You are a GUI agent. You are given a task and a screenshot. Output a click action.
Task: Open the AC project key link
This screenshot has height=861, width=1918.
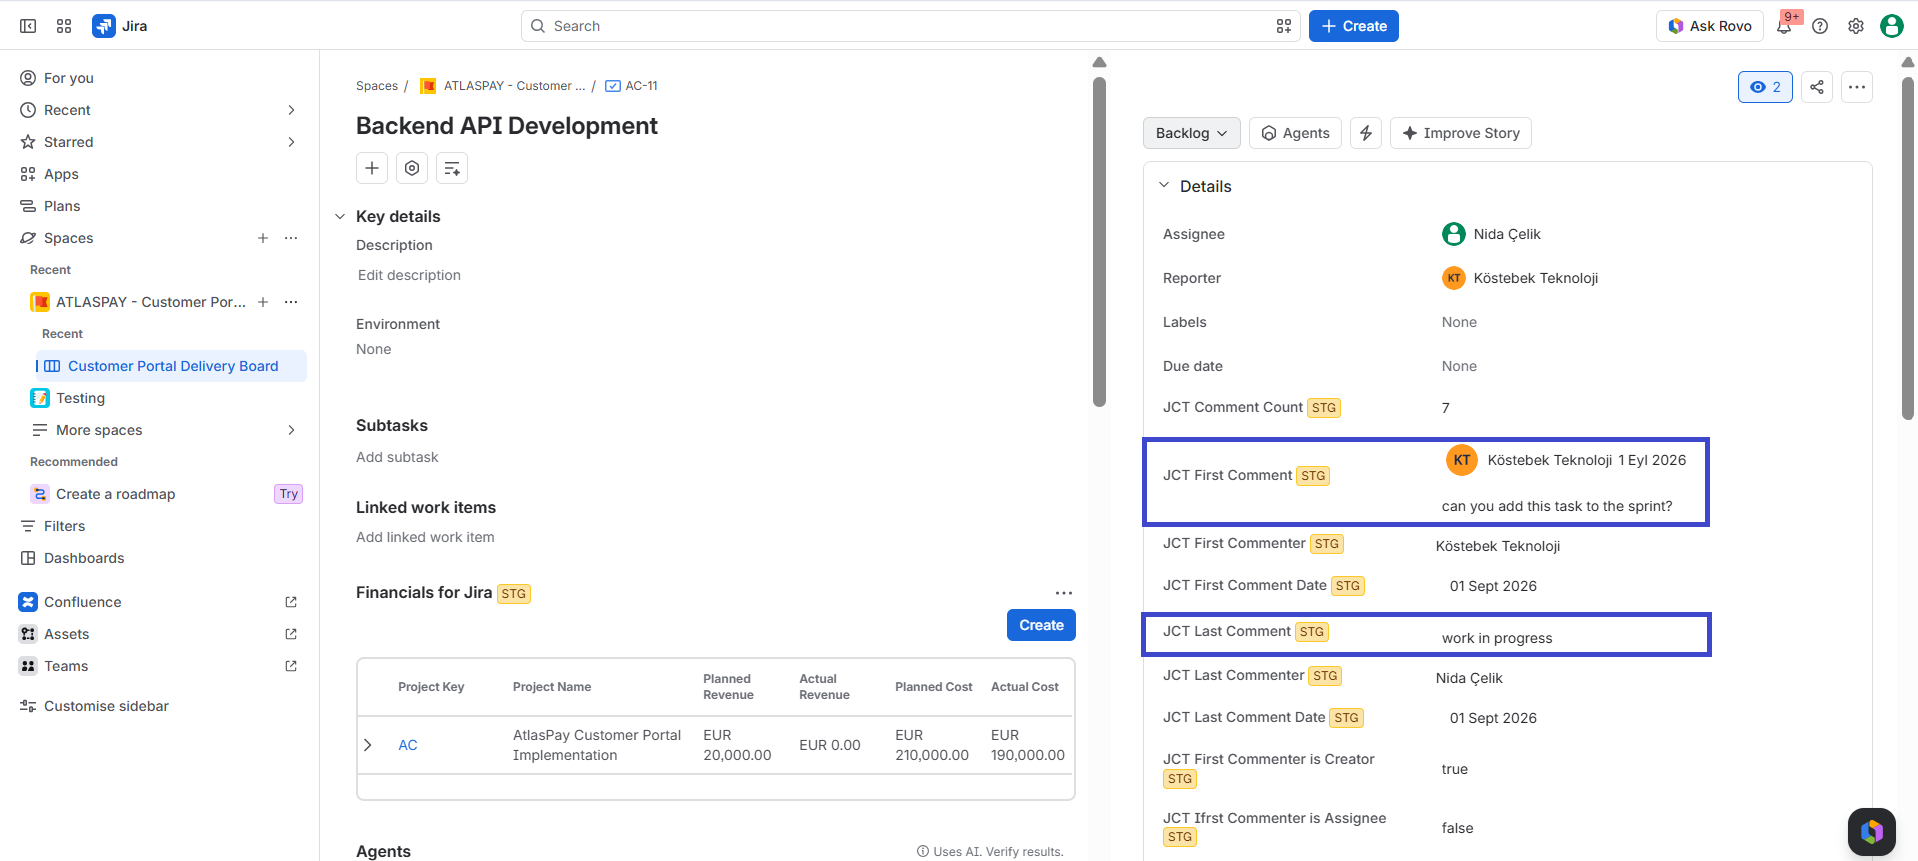(x=408, y=745)
